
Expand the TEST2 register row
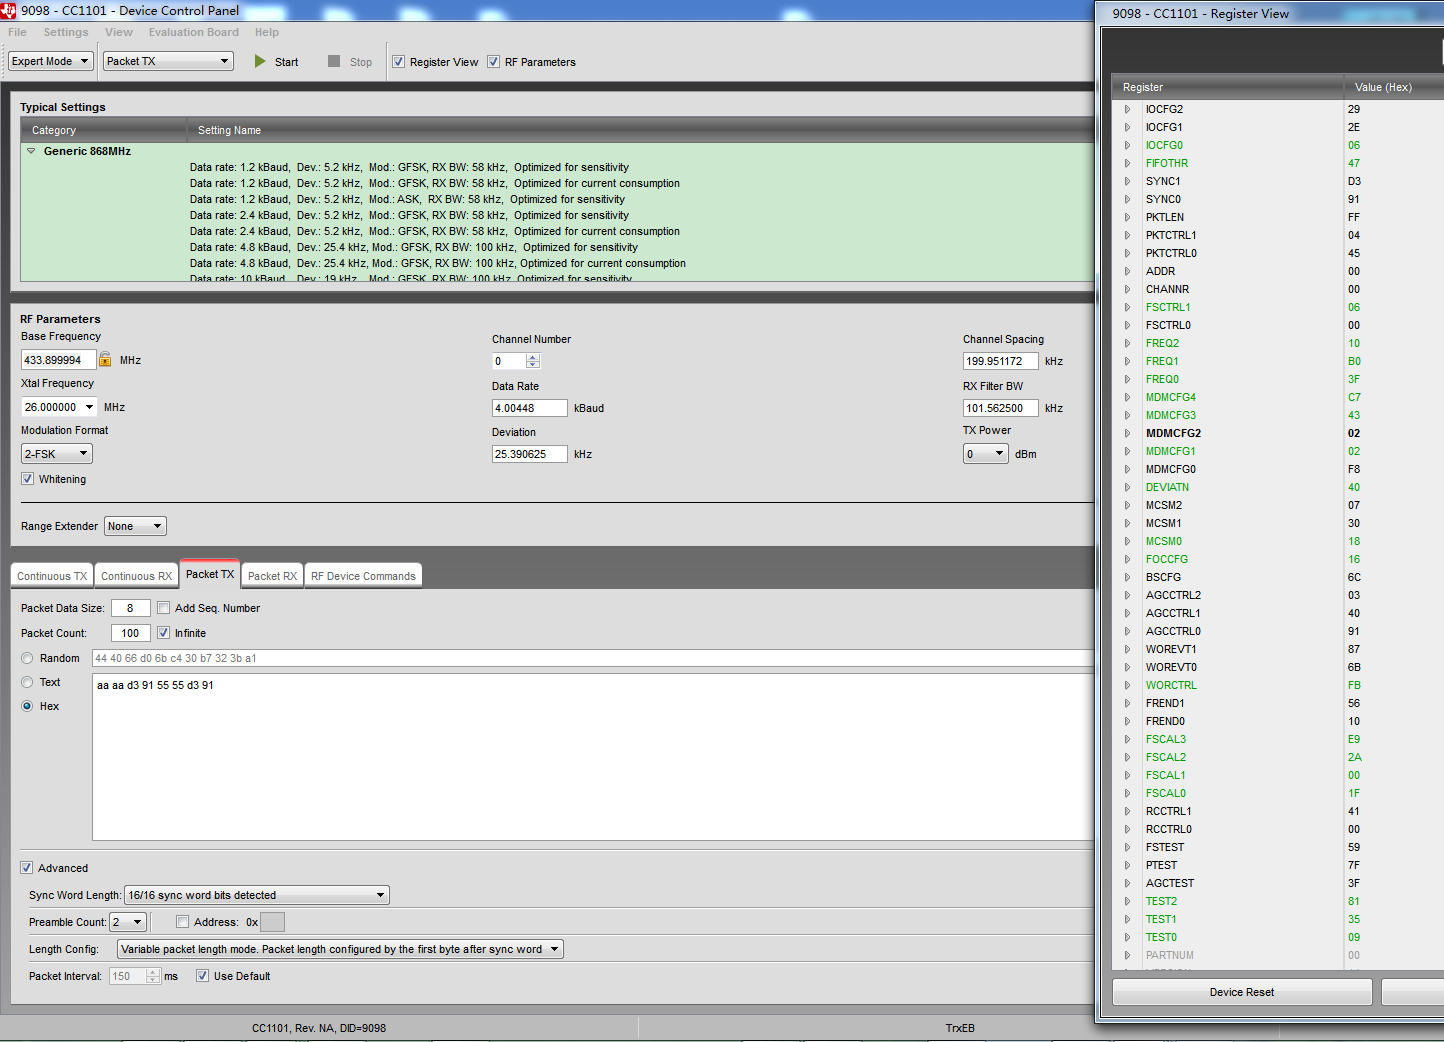click(x=1127, y=901)
